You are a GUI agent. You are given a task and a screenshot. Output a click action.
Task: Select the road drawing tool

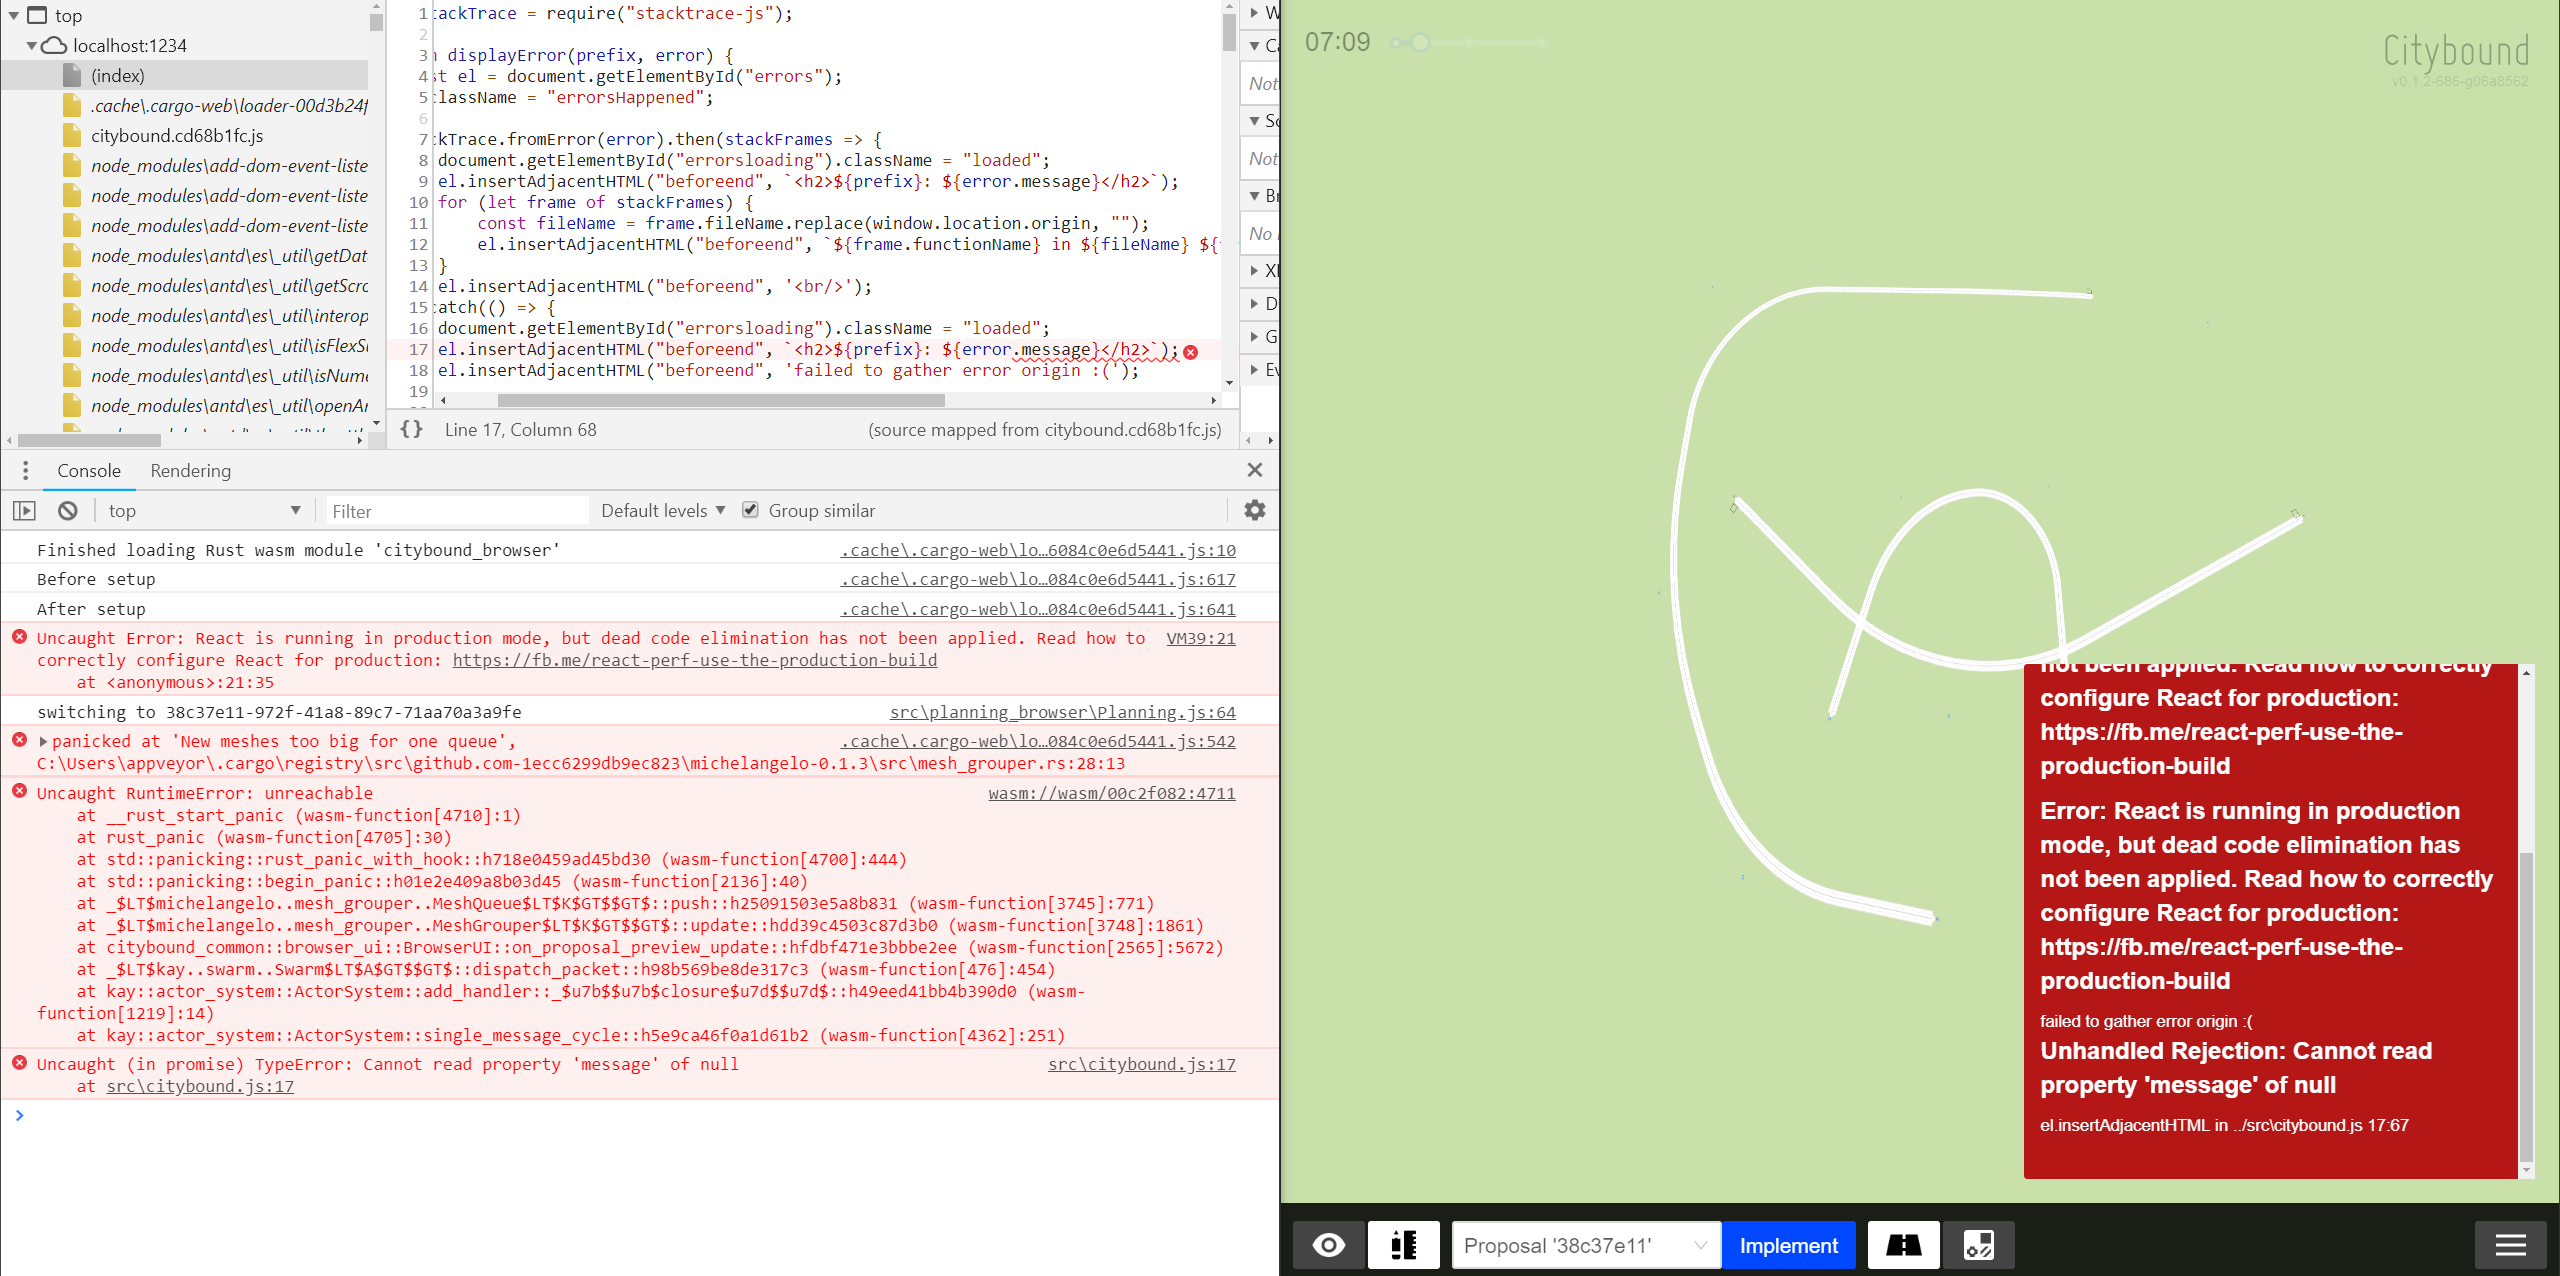[x=1903, y=1245]
